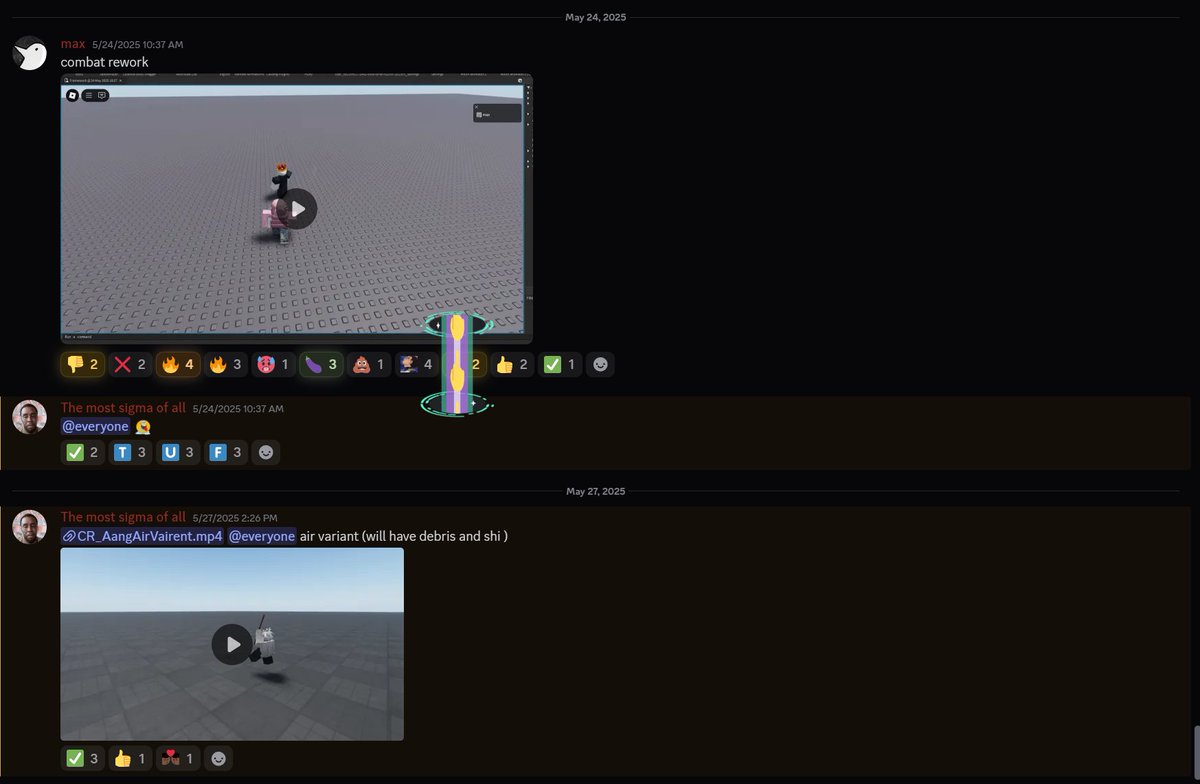Click the '5/27/2025 2:26 PM' timestamp
Image resolution: width=1200 pixels, height=784 pixels.
[235, 518]
